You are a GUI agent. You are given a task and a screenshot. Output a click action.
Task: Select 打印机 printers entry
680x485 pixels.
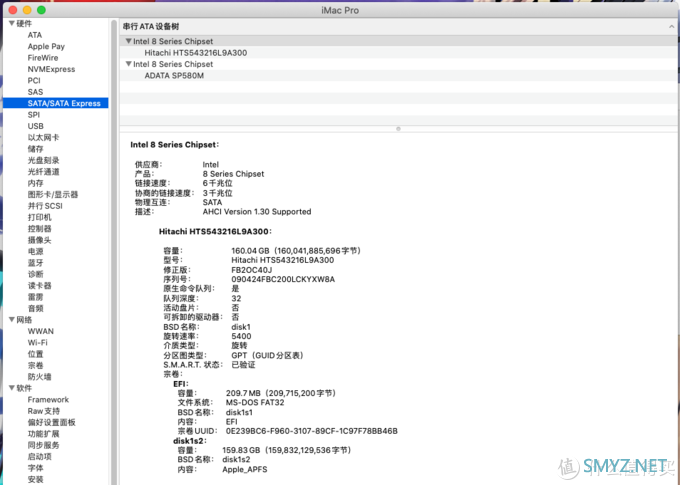[39, 217]
